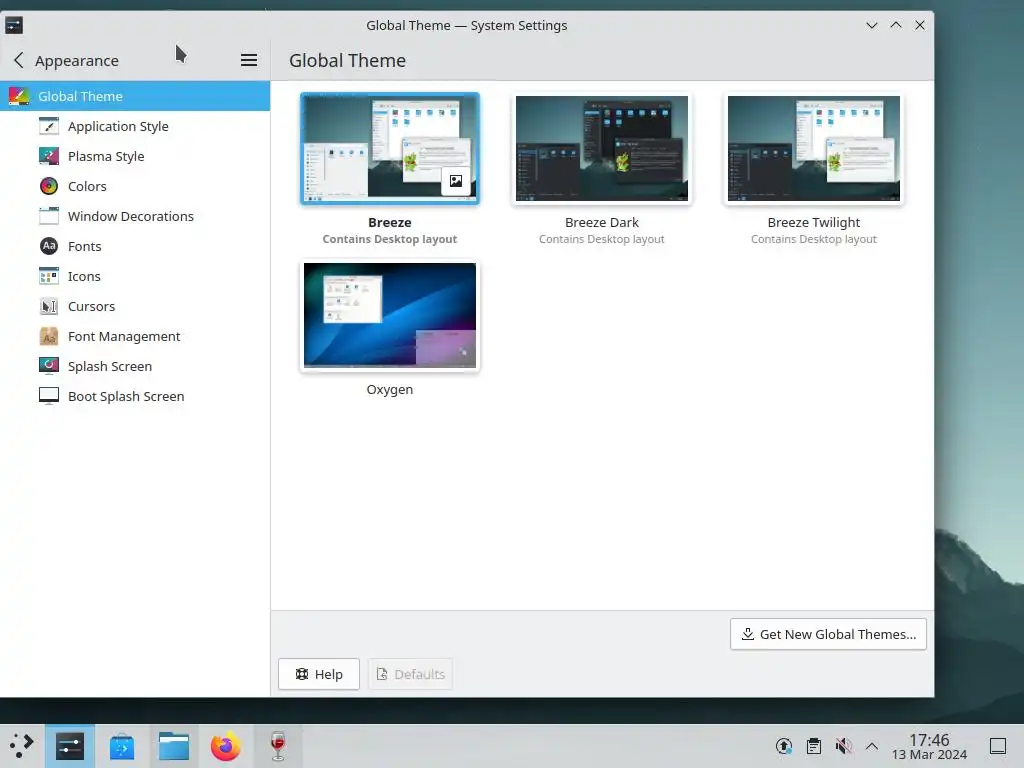Open Splash Screen settings page

click(135, 366)
